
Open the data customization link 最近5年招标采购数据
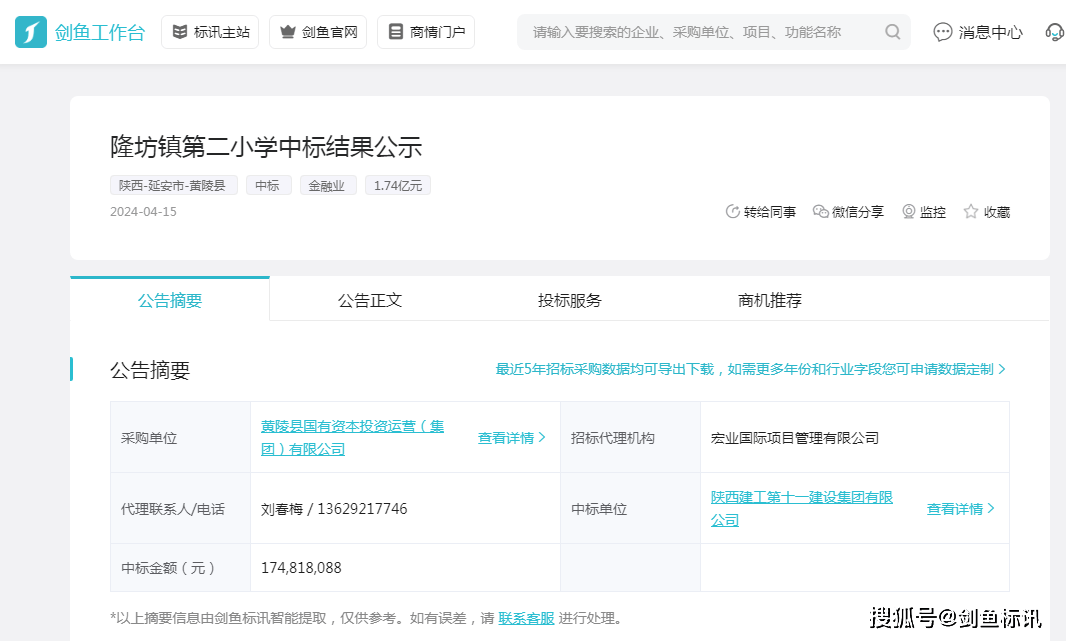(751, 369)
